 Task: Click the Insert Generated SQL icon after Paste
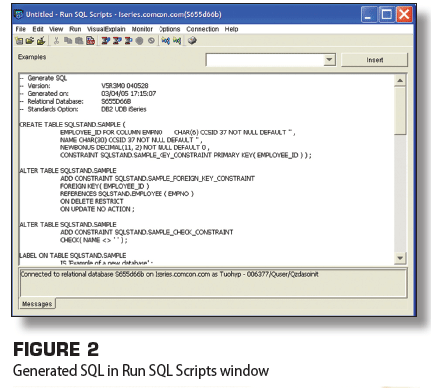point(90,41)
